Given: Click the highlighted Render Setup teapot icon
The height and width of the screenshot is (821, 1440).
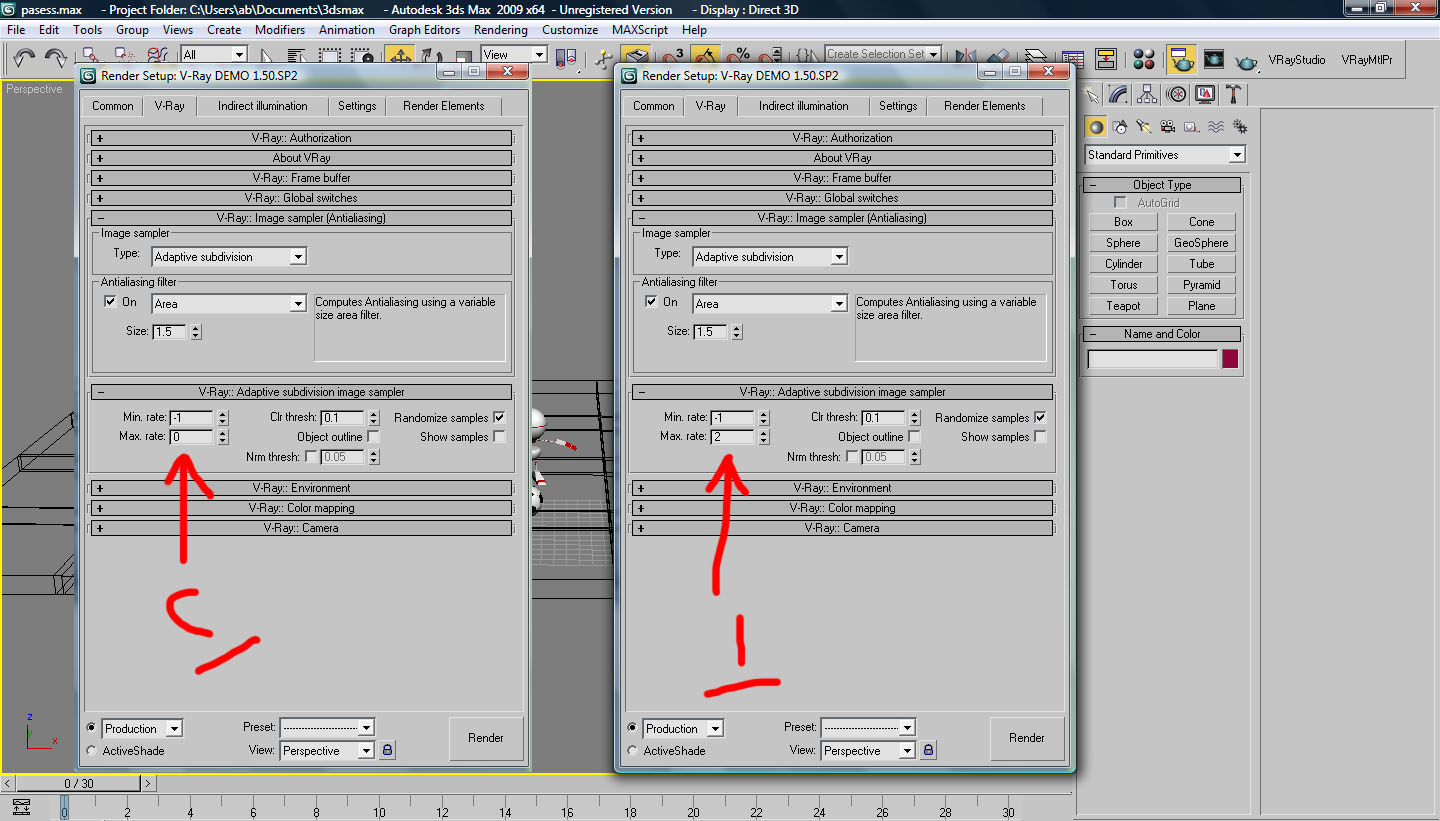Looking at the screenshot, I should (1183, 59).
